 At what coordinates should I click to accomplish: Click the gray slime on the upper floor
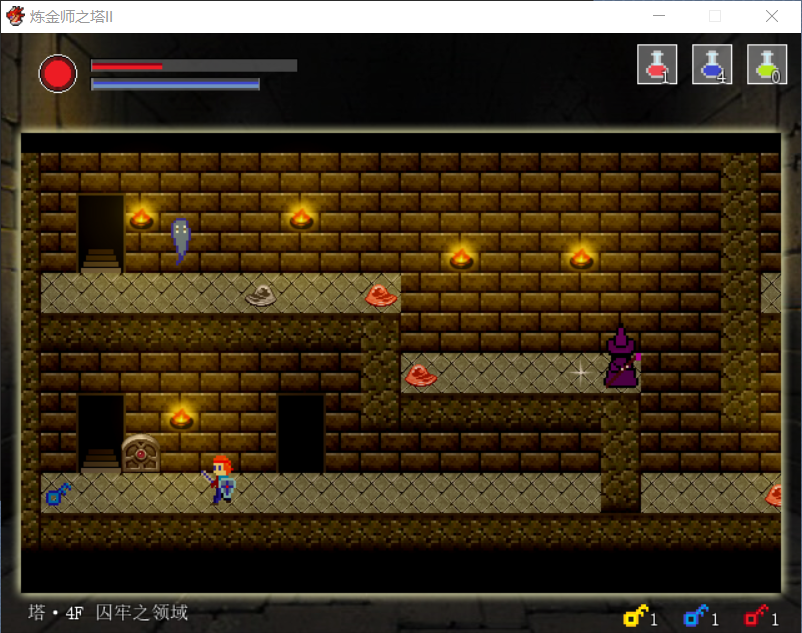[x=261, y=295]
